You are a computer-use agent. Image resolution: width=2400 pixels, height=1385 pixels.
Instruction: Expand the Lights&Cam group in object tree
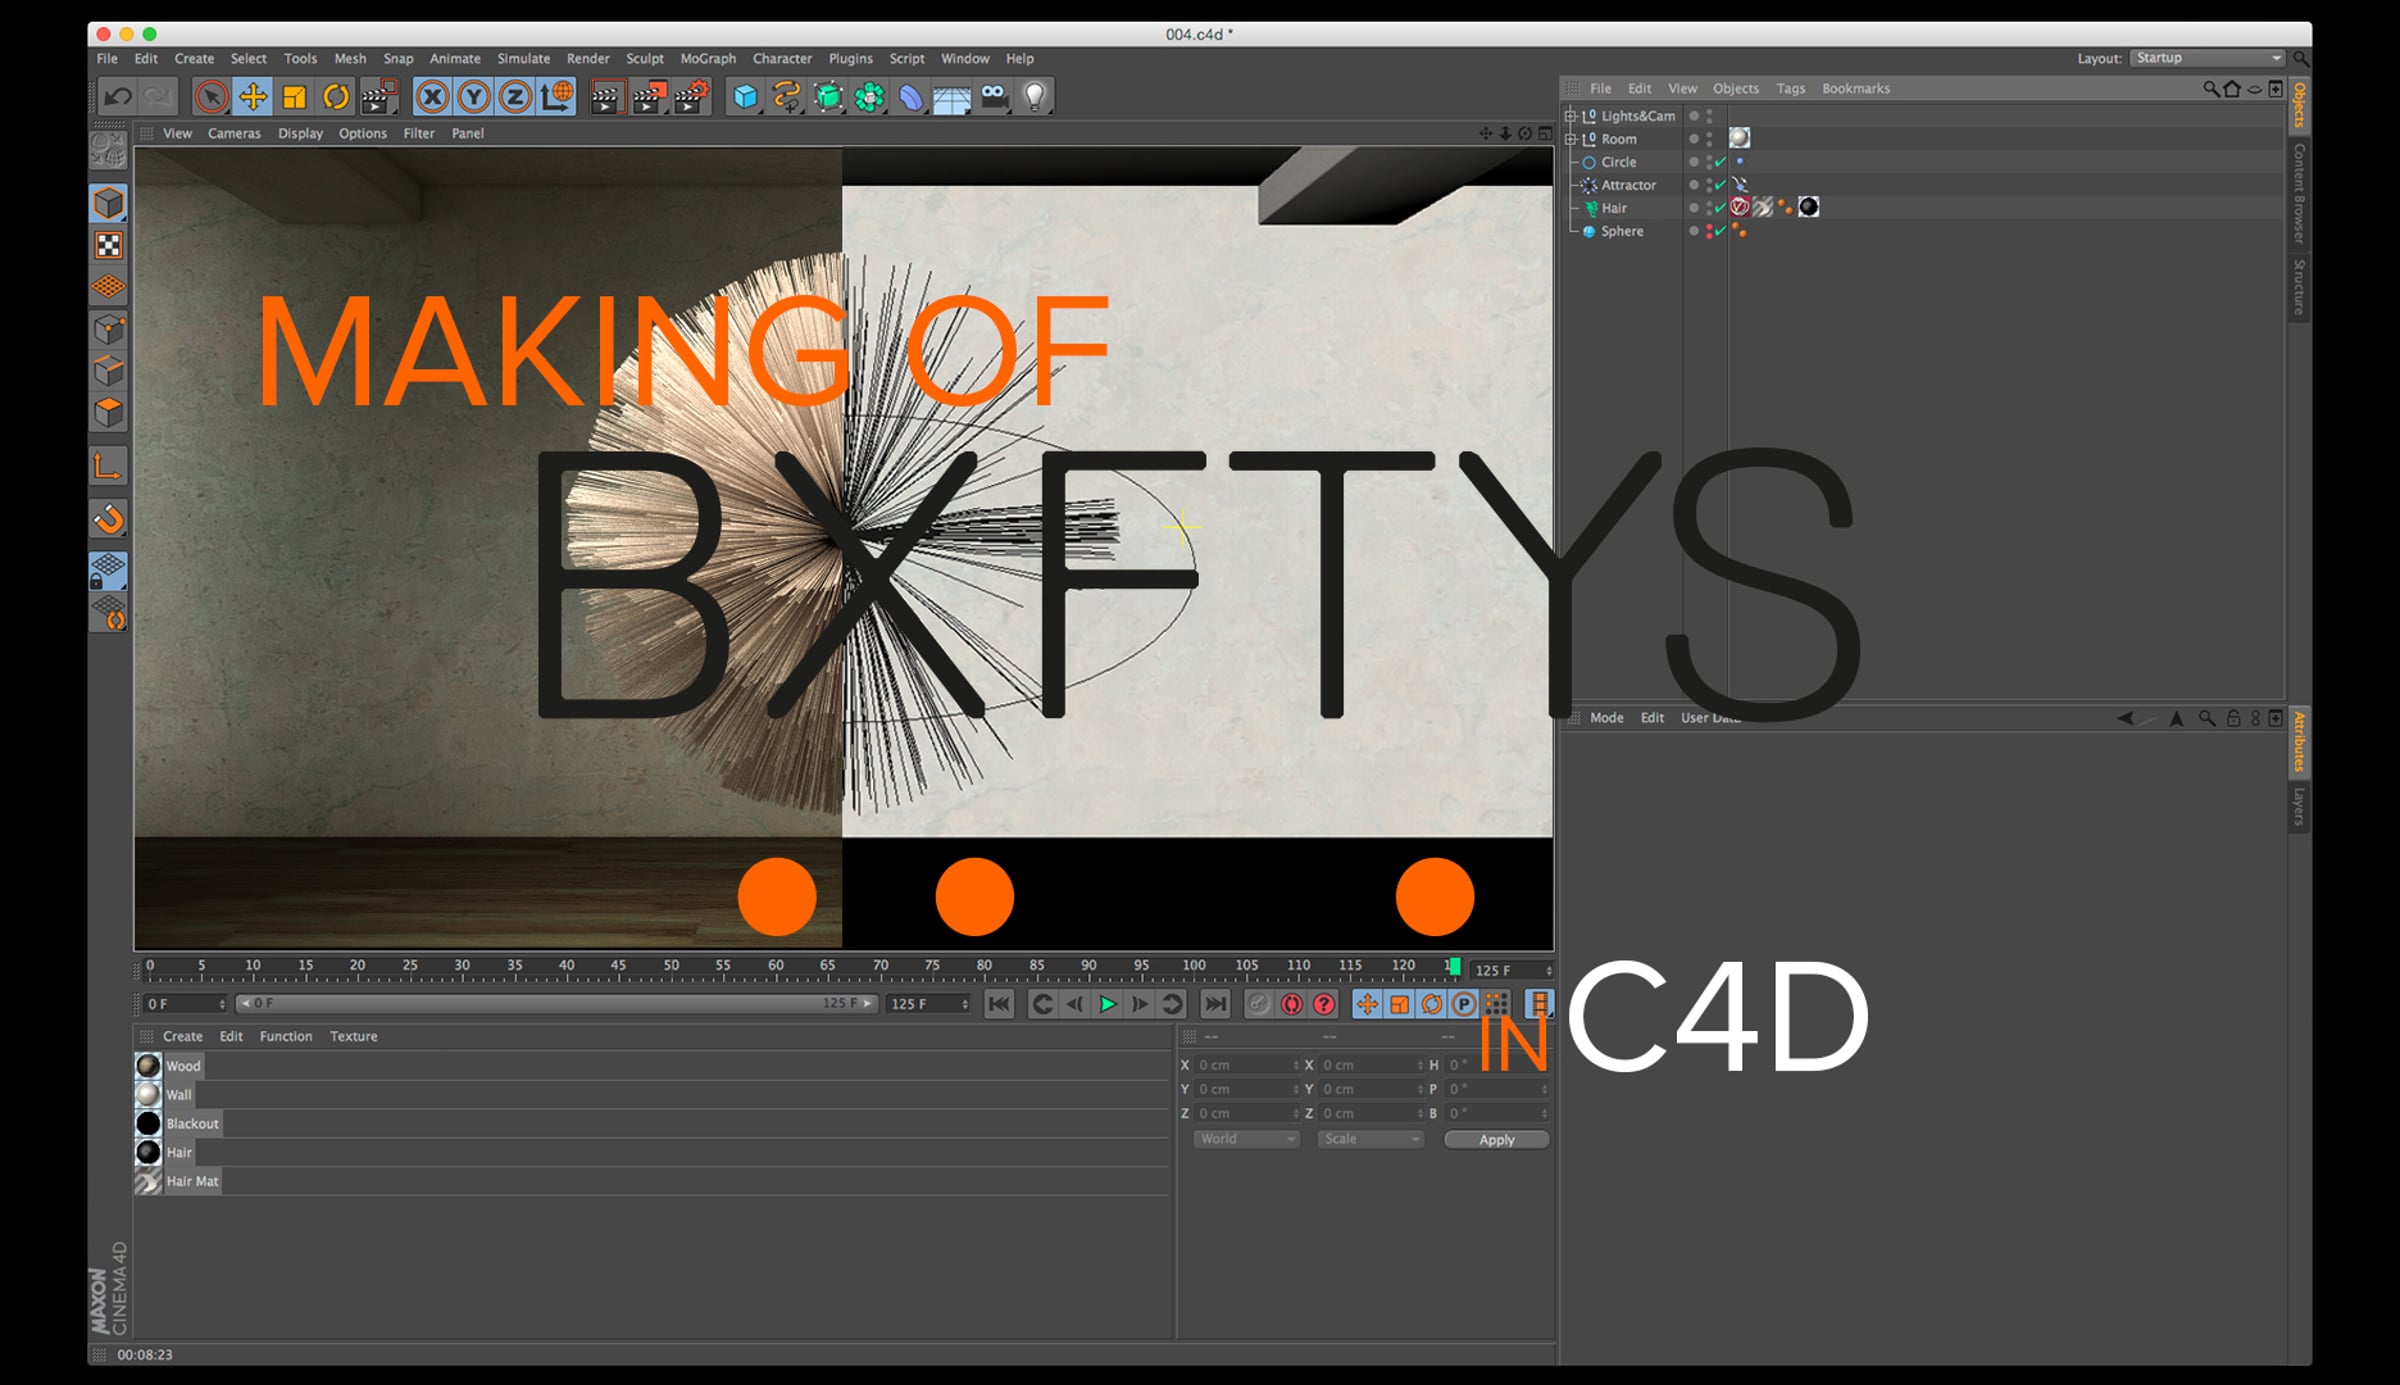1570,116
